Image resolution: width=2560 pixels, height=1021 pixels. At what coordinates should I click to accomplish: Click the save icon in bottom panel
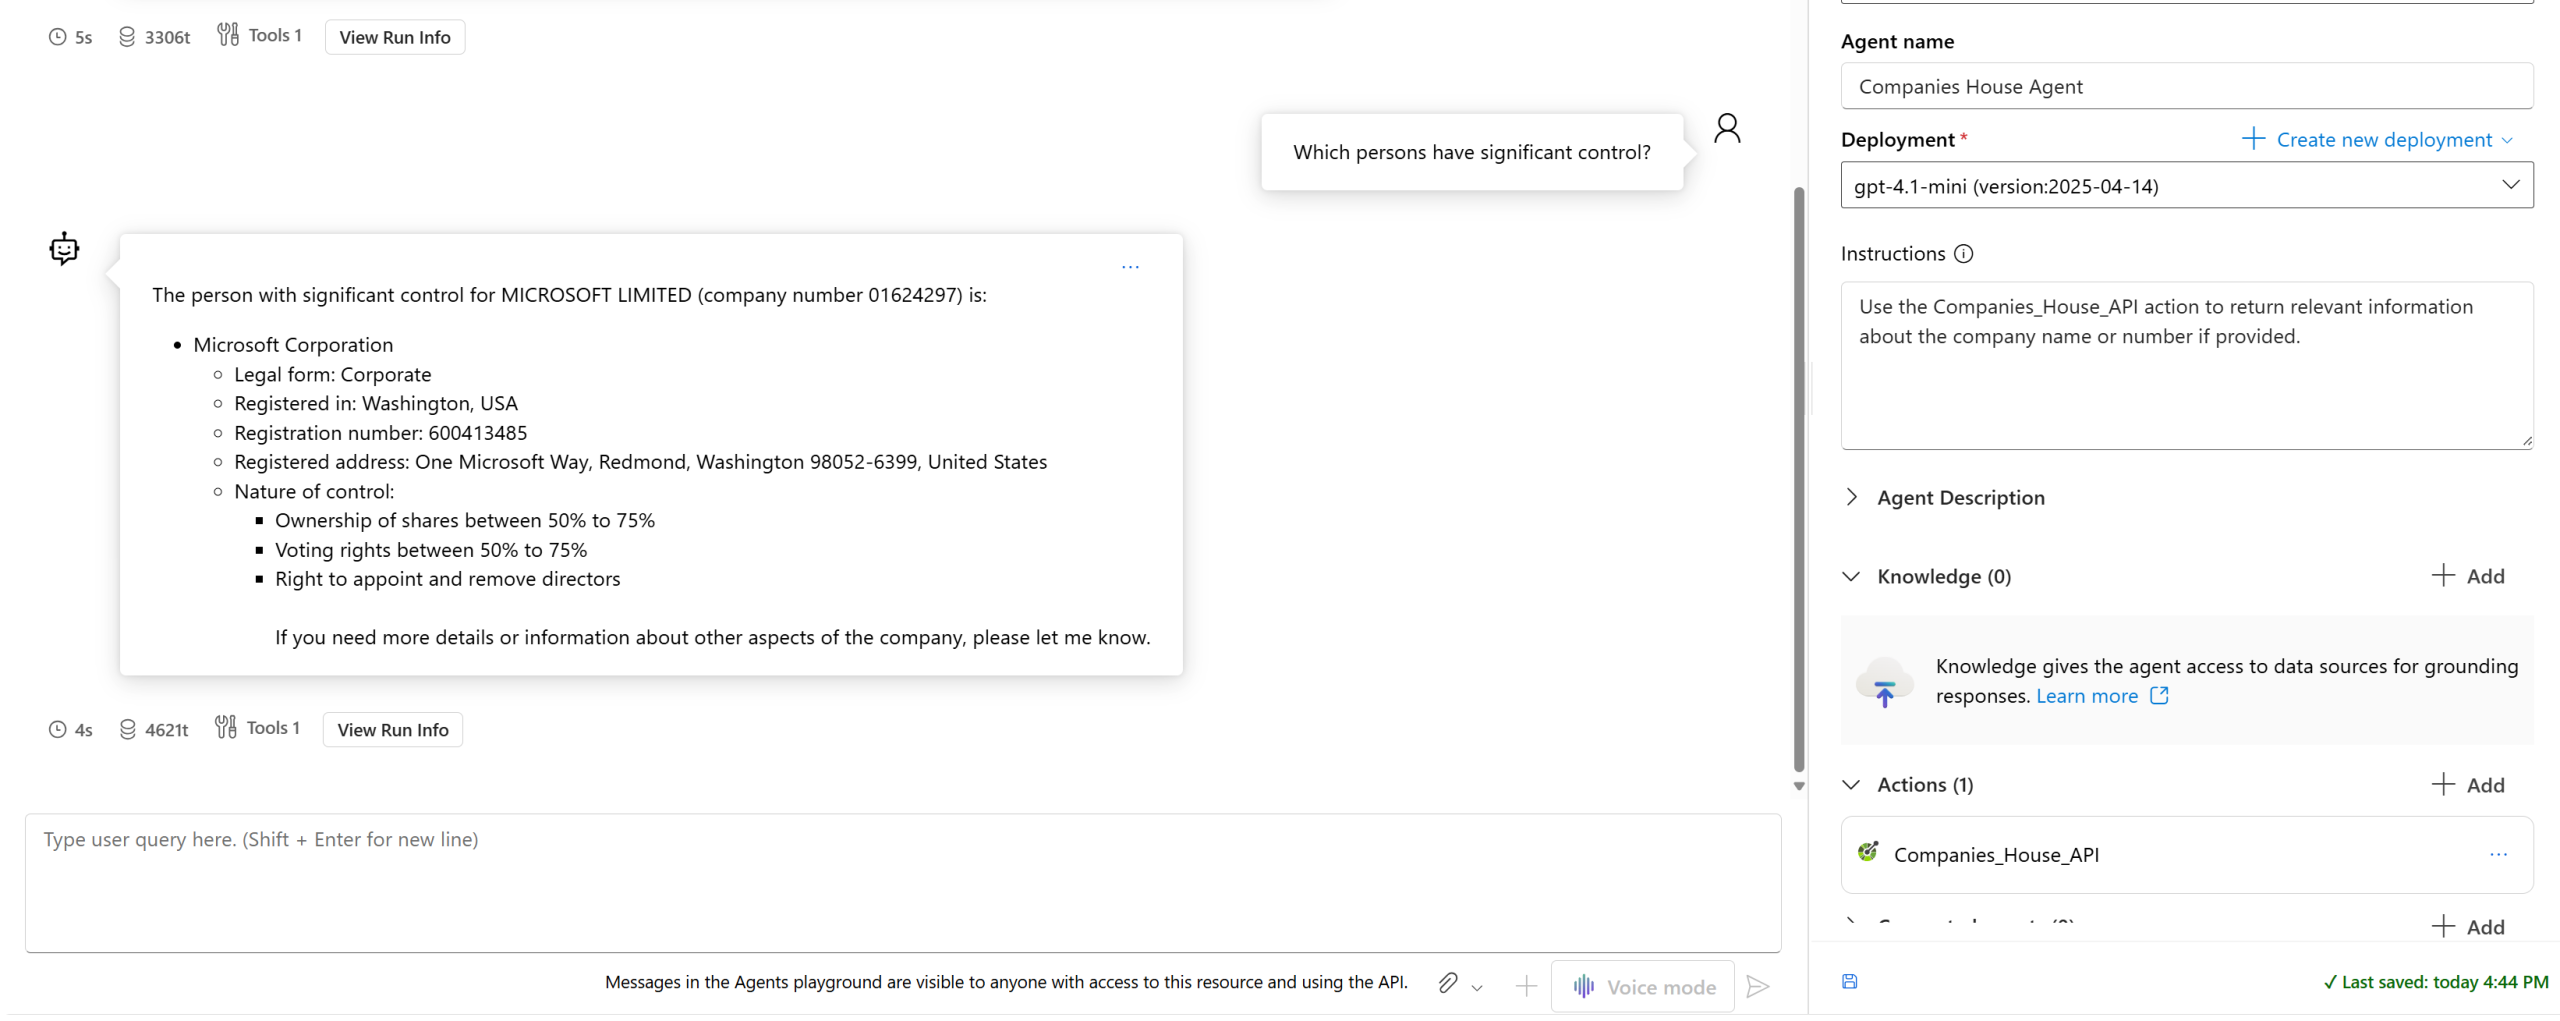point(1849,981)
